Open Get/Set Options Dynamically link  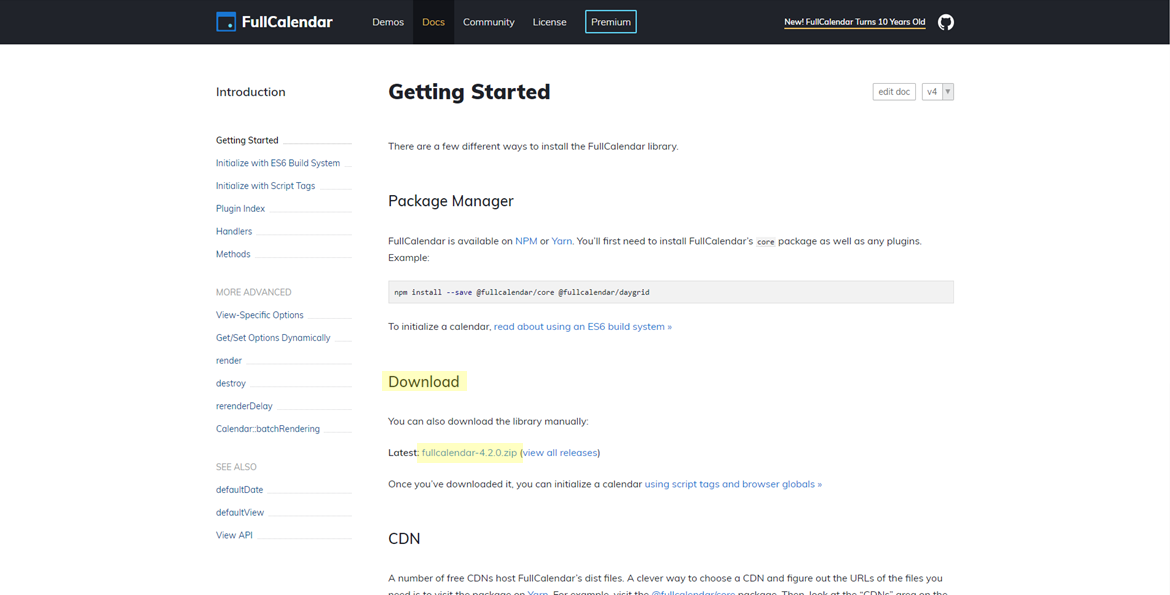click(273, 338)
